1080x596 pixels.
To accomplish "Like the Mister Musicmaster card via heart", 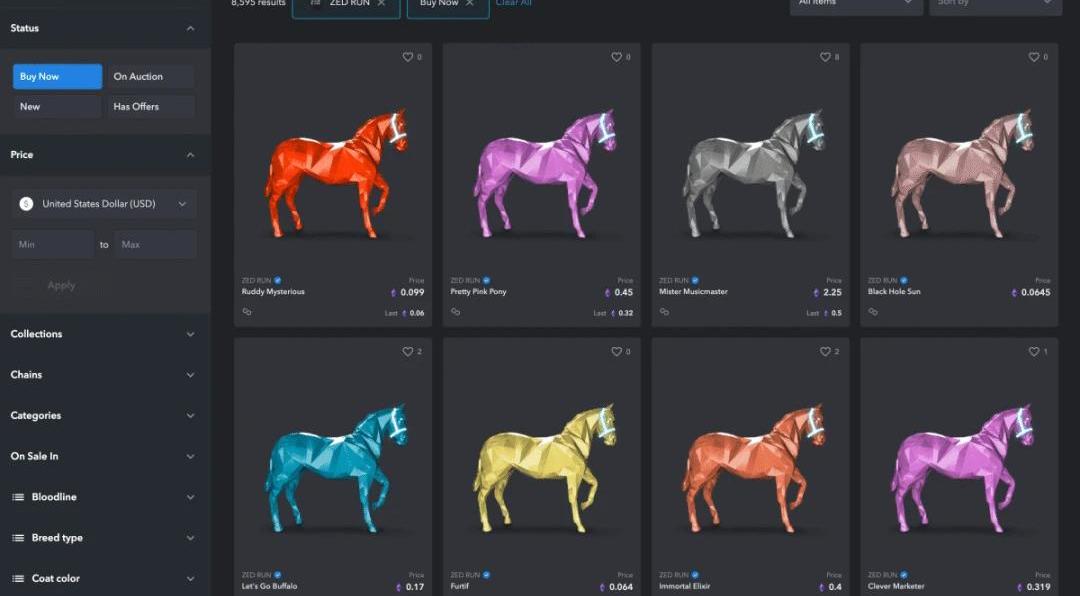I will [x=825, y=57].
